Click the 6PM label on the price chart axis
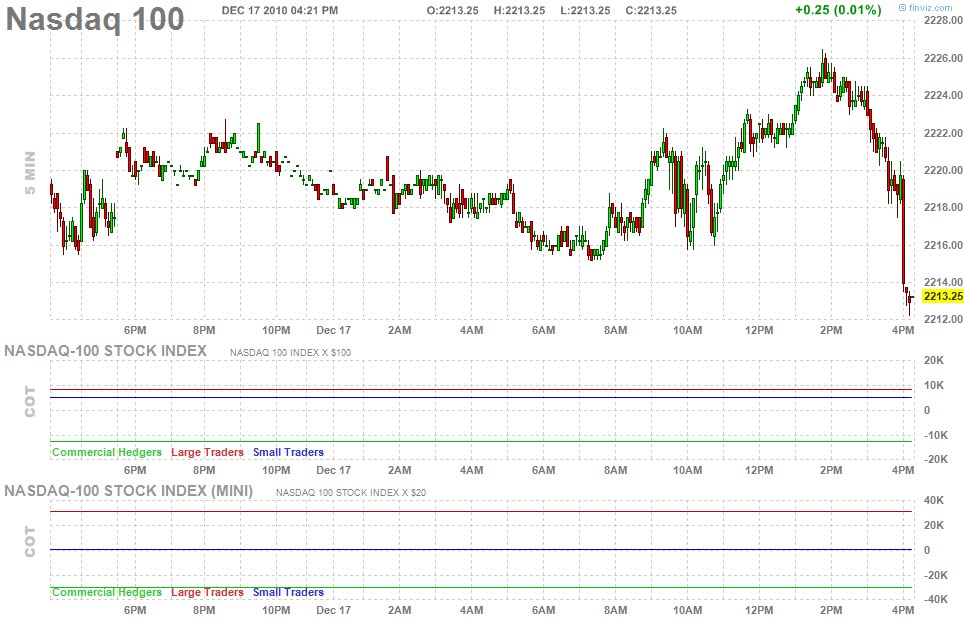 pyautogui.click(x=135, y=330)
